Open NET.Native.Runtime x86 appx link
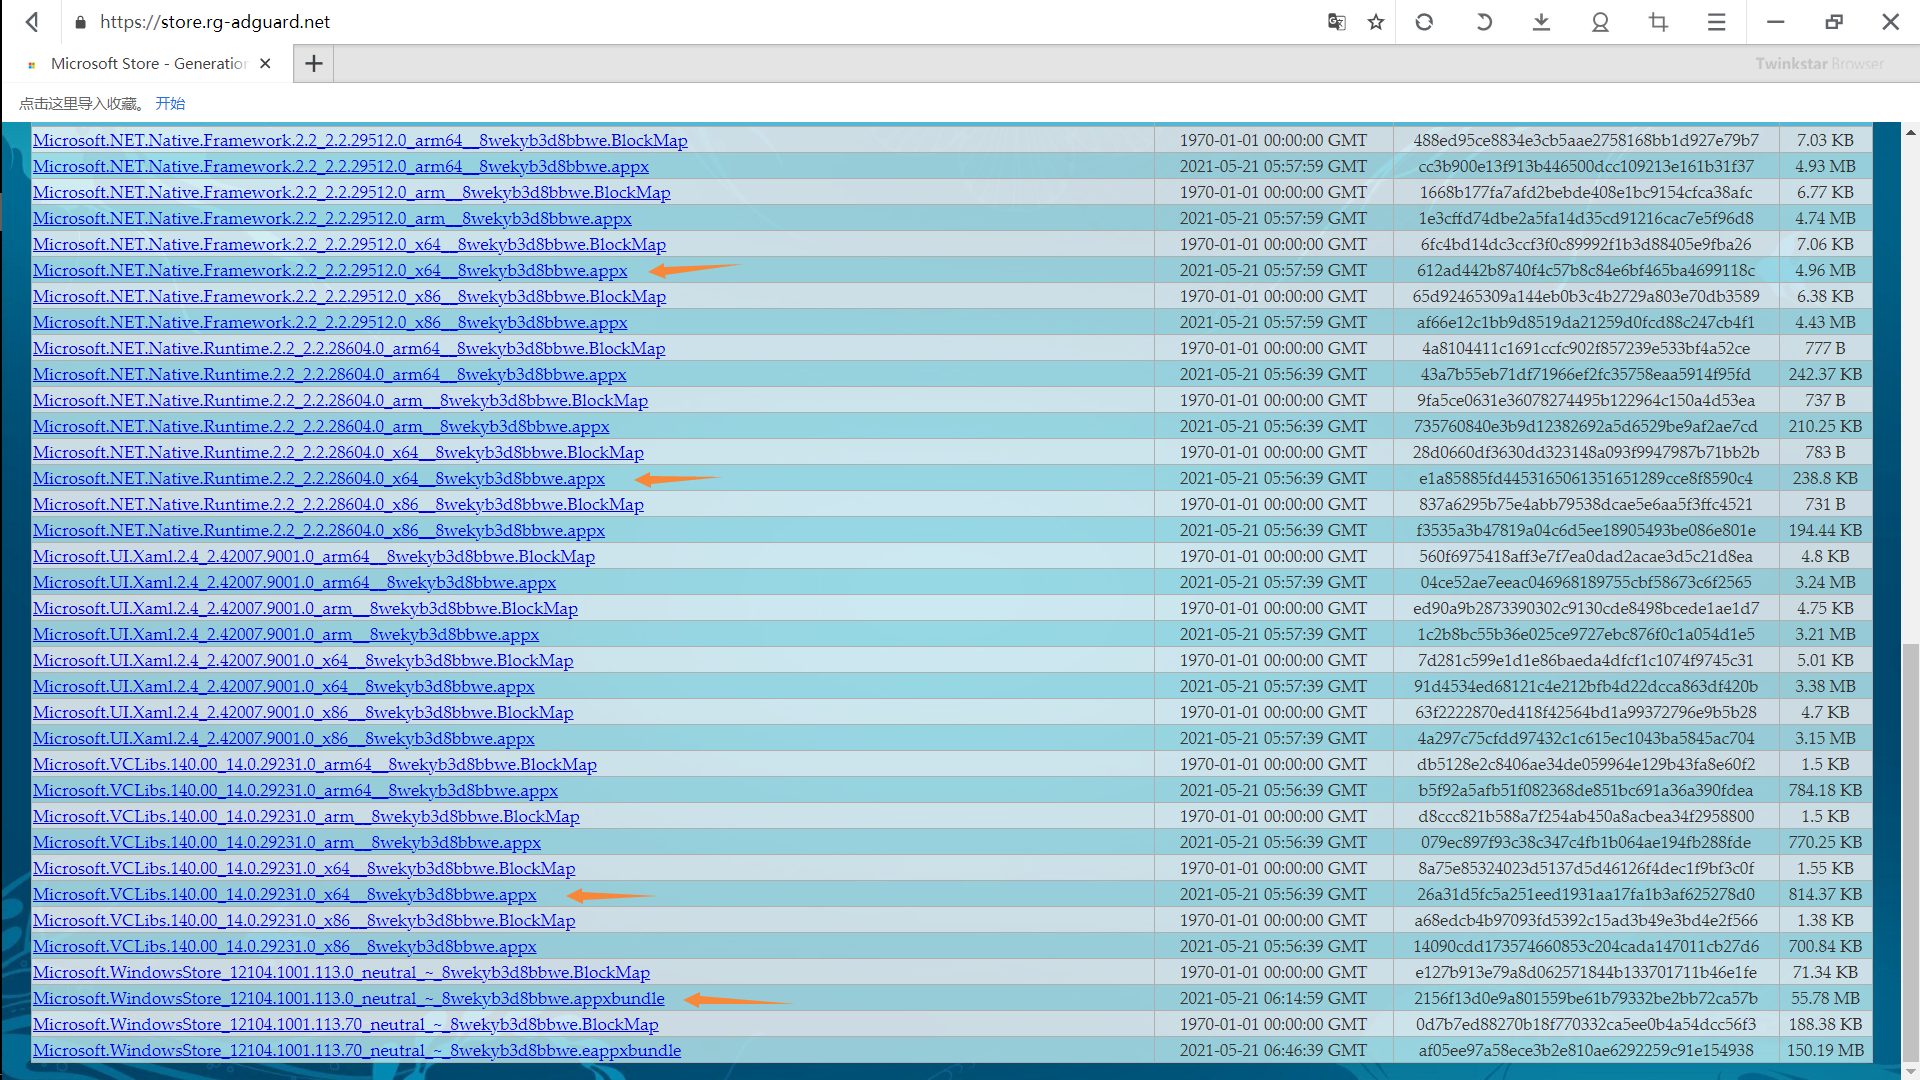Image resolution: width=1920 pixels, height=1080 pixels. 319,530
